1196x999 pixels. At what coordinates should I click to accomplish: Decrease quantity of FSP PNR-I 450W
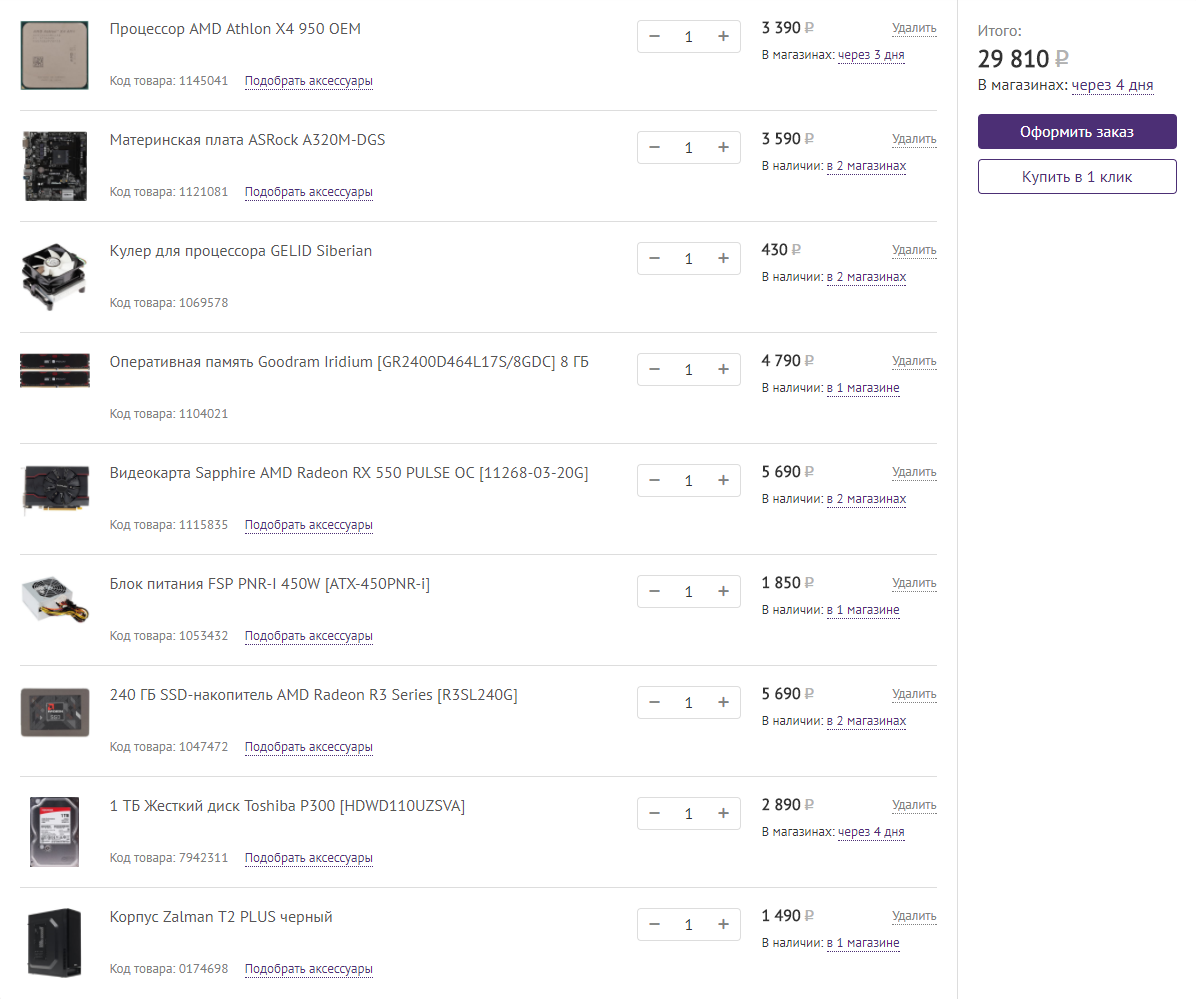pyautogui.click(x=655, y=592)
